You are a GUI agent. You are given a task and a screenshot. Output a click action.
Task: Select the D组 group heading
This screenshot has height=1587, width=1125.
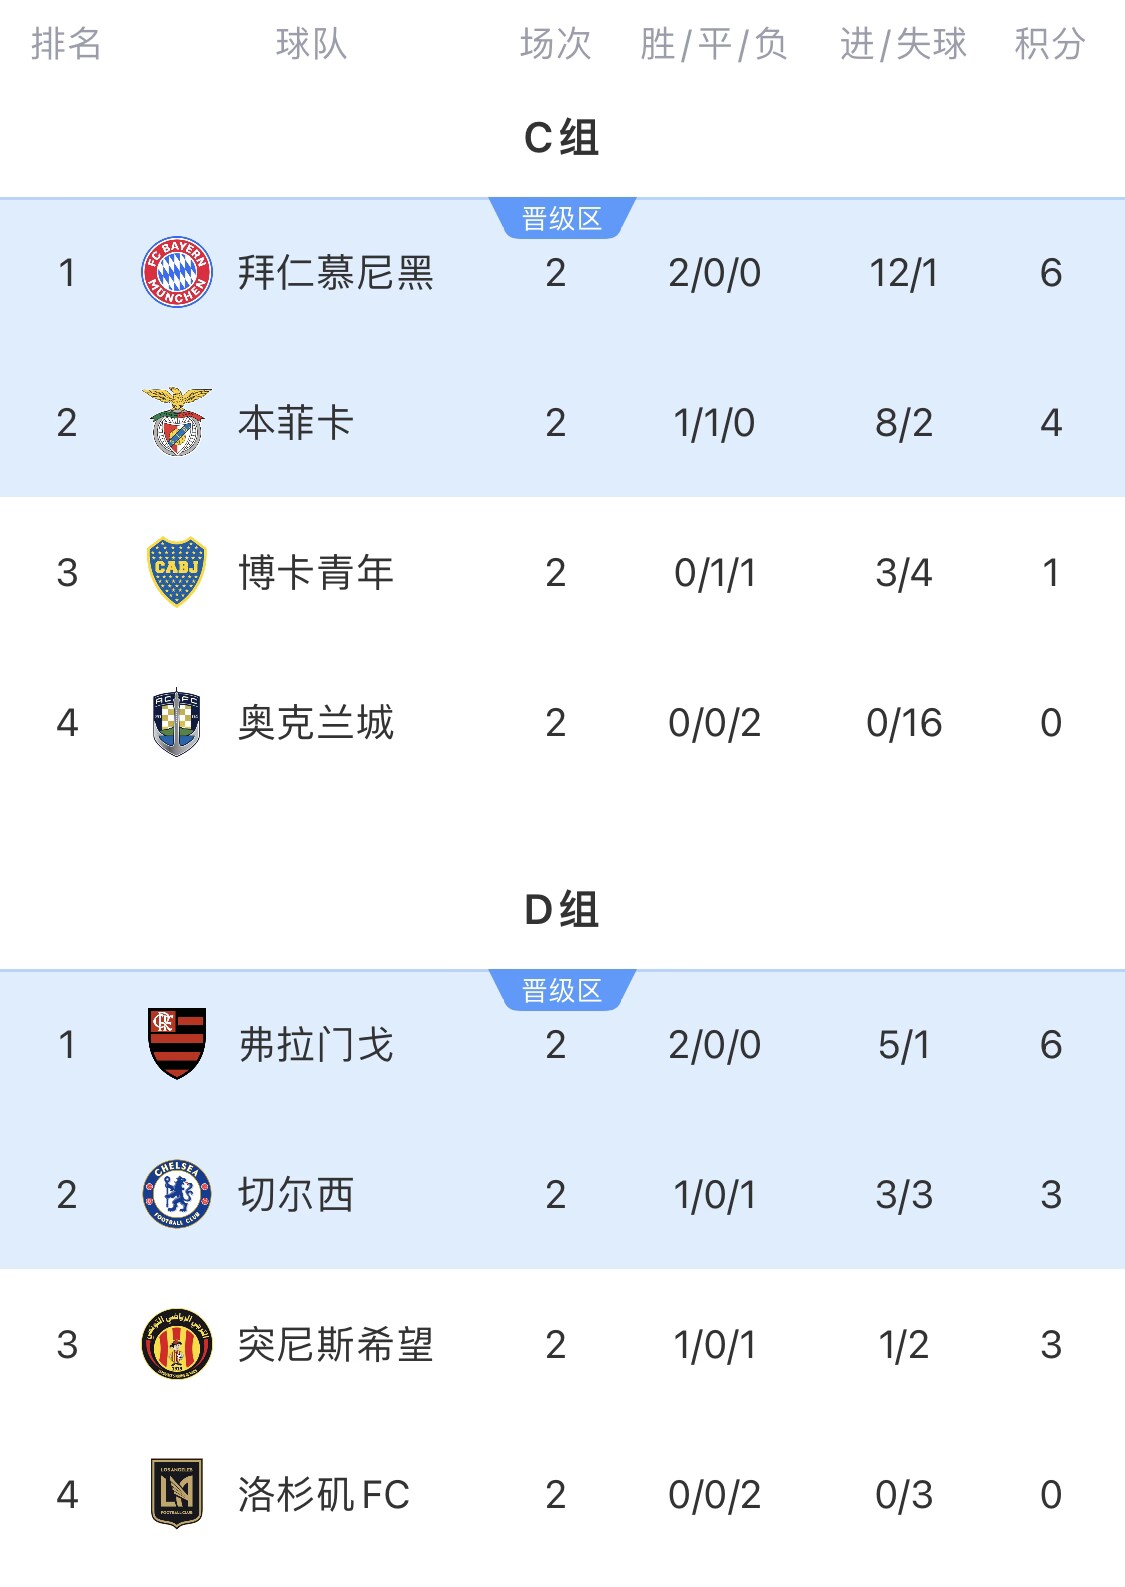click(561, 910)
